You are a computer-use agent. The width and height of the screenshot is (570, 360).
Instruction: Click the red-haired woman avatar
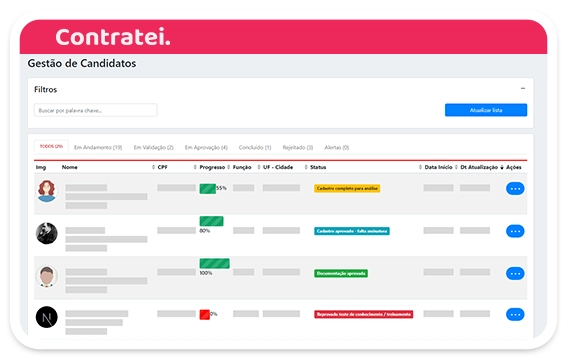coord(47,191)
